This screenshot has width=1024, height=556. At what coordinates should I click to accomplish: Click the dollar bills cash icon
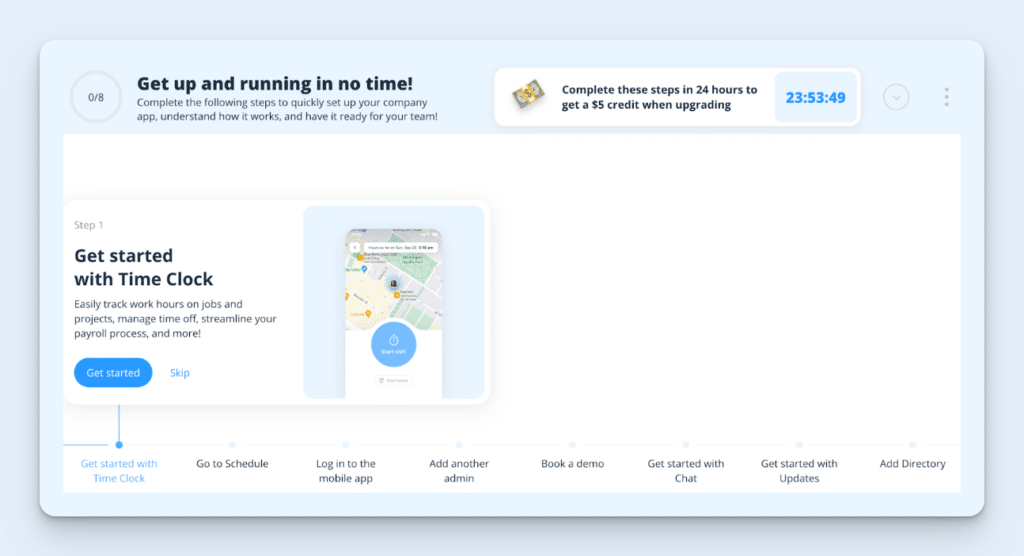tap(528, 96)
